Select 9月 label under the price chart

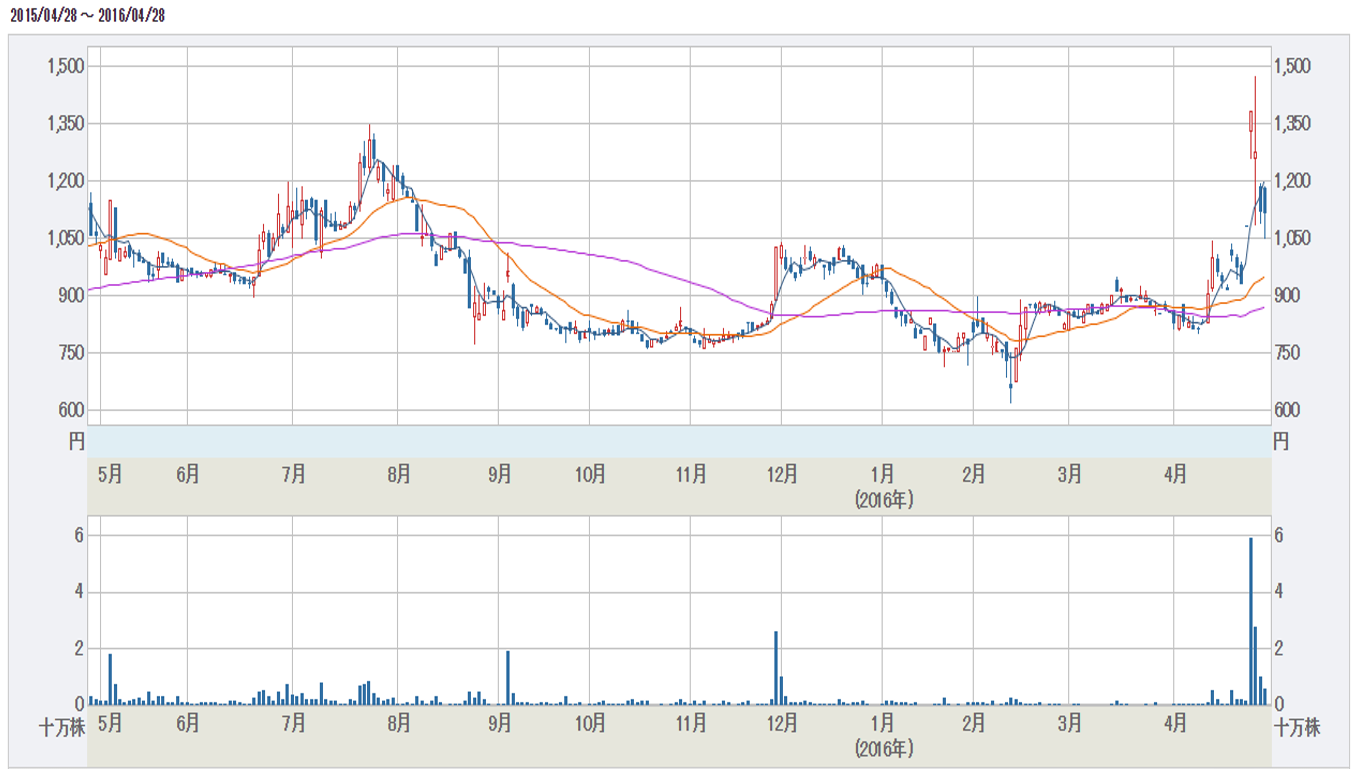(499, 474)
